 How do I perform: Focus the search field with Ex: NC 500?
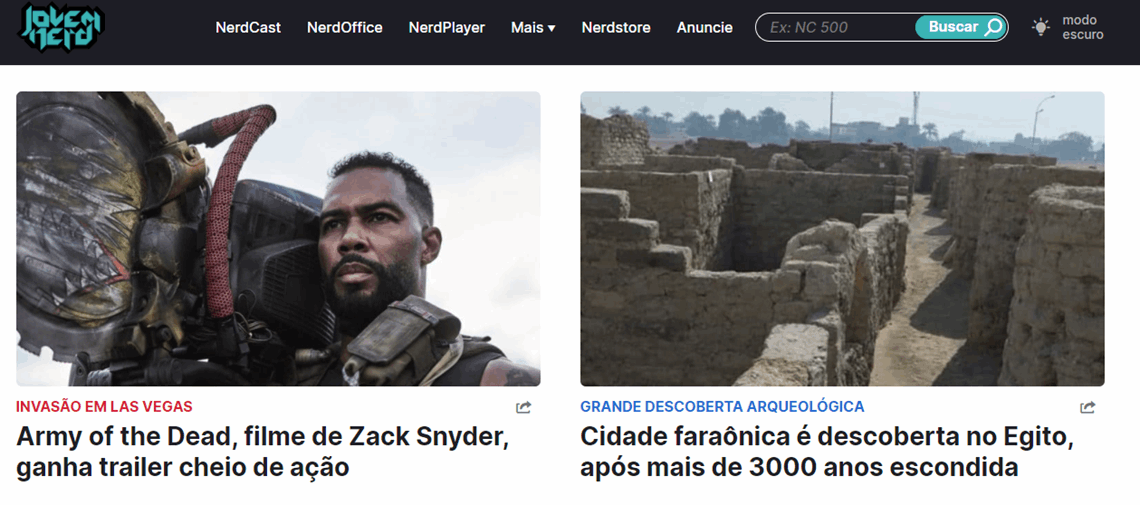click(x=836, y=28)
